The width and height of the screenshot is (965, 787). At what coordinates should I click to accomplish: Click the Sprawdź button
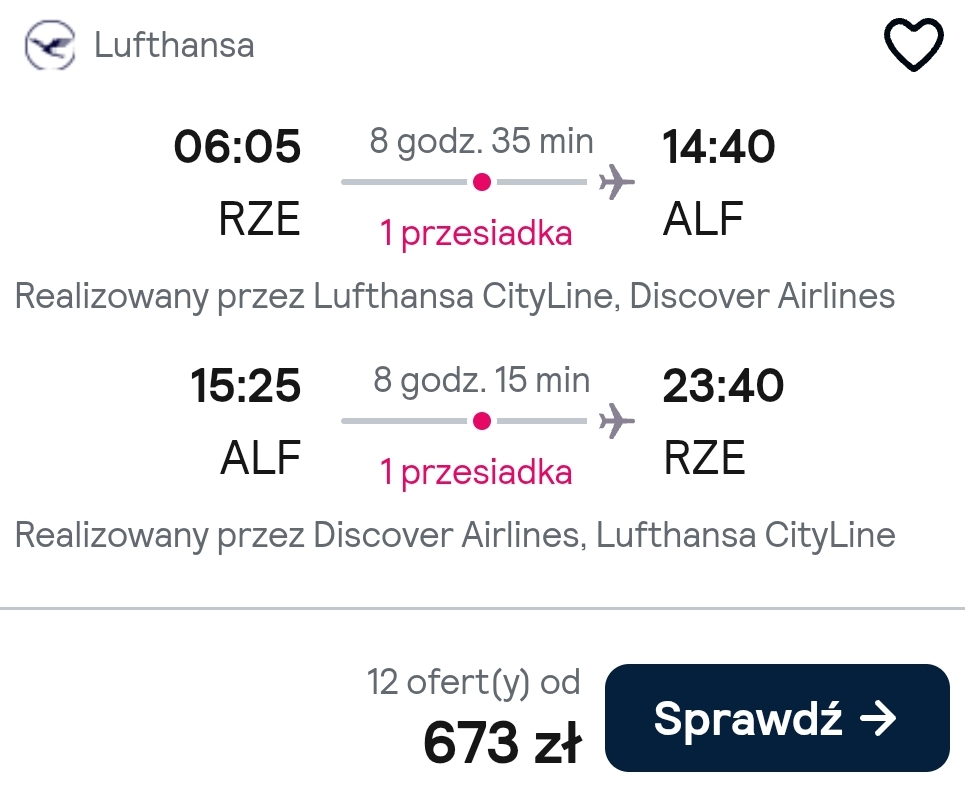pos(777,717)
